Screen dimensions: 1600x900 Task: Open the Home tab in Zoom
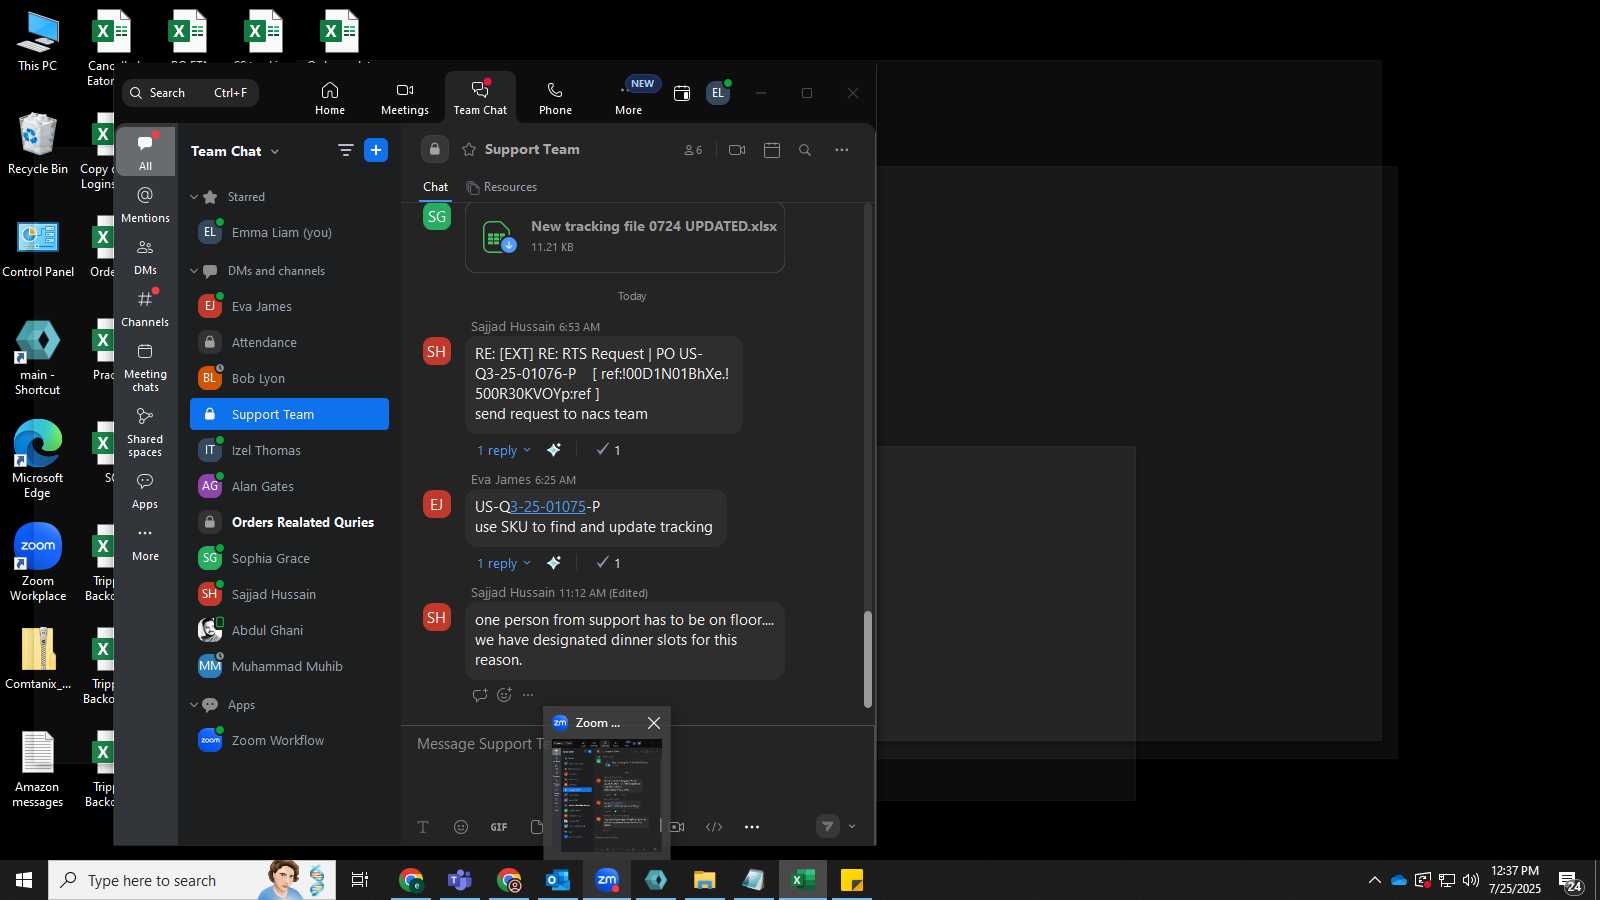[x=330, y=98]
